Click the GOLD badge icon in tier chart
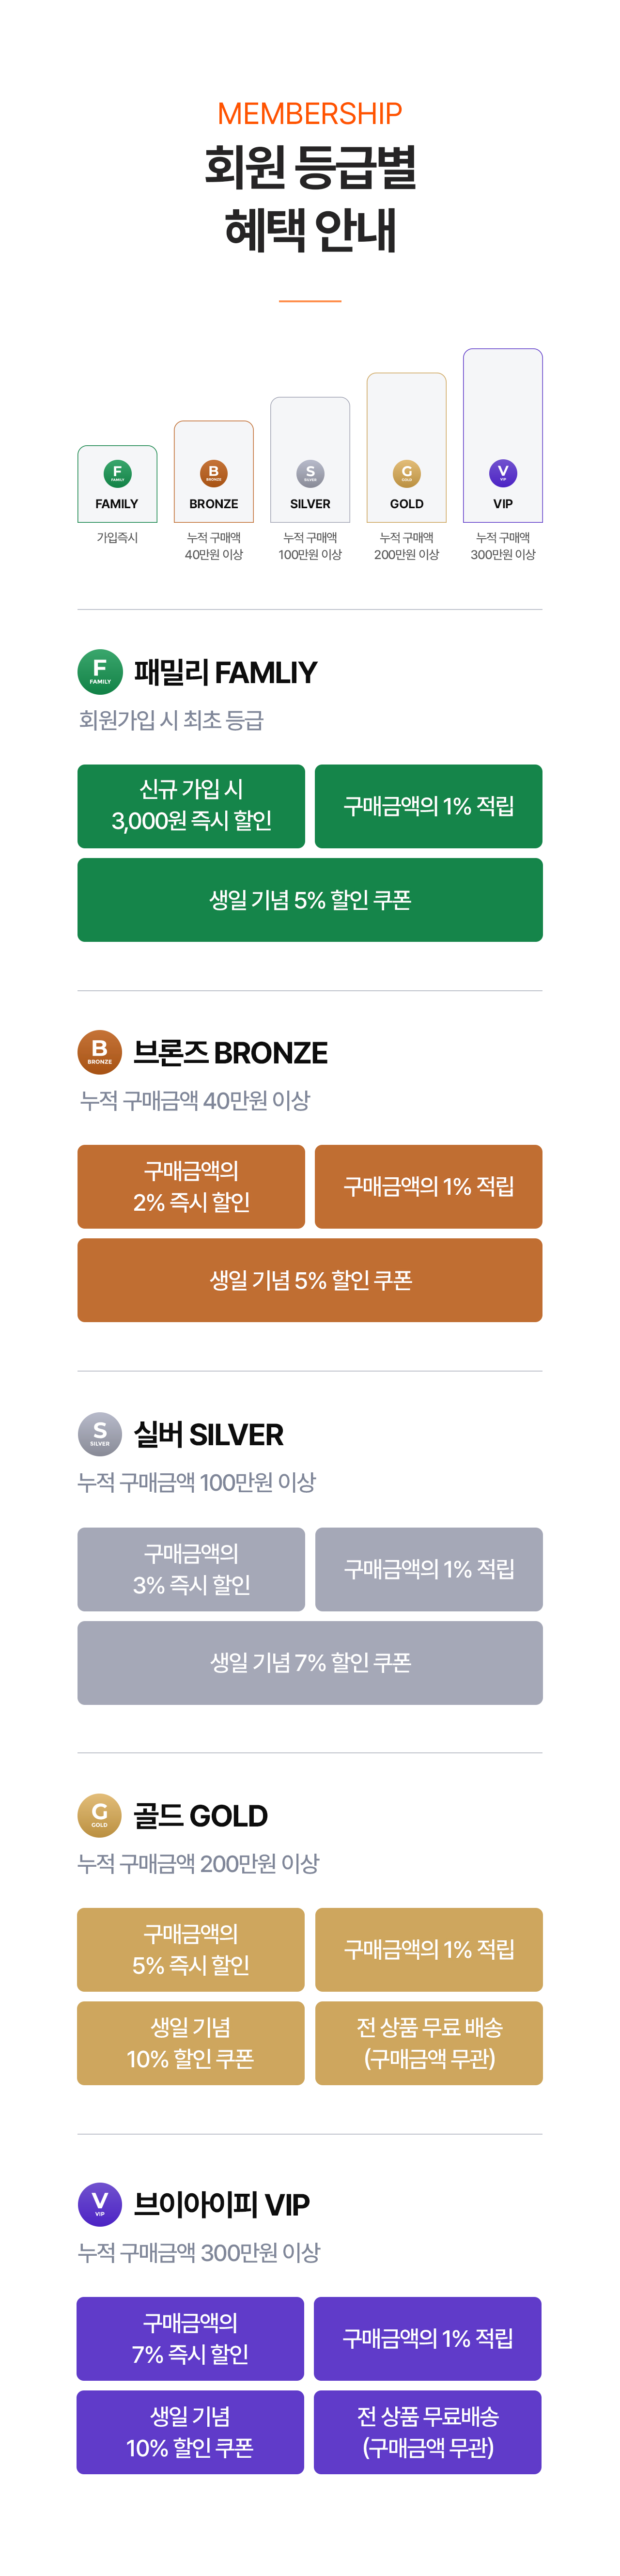This screenshot has width=620, height=2576. click(x=406, y=473)
